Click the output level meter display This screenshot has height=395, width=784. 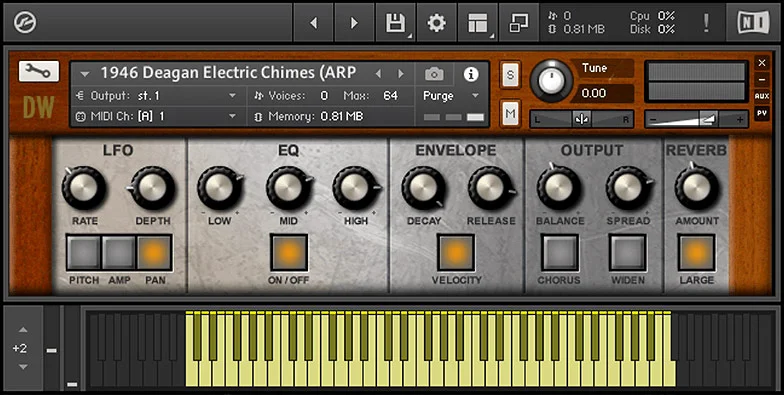pos(696,81)
